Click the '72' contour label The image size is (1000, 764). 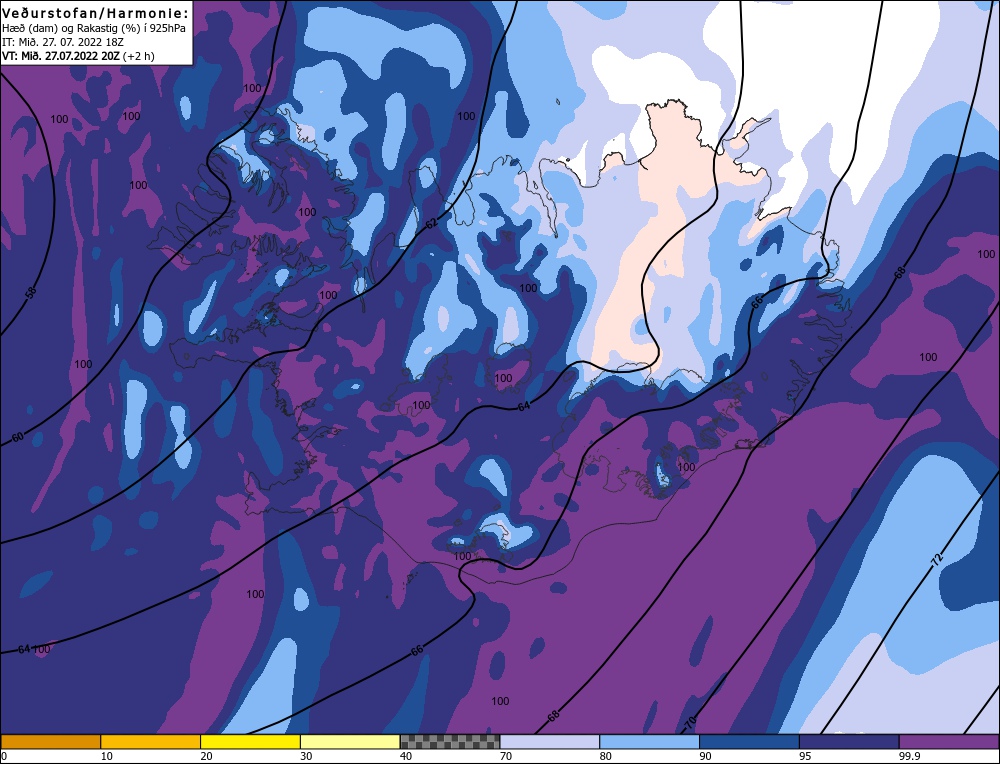(936, 561)
